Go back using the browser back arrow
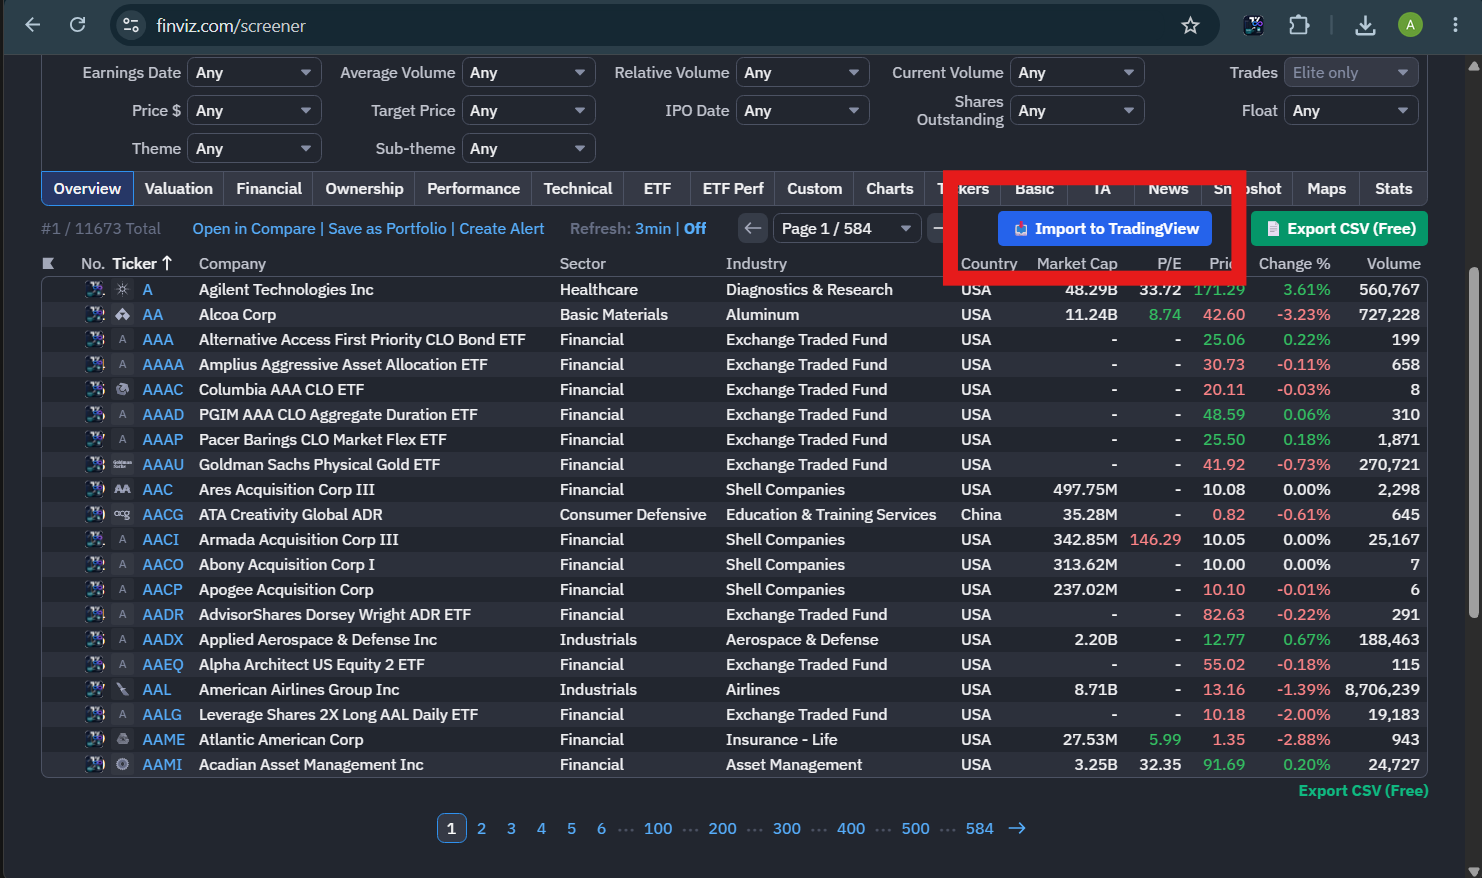The height and width of the screenshot is (878, 1482). click(x=32, y=25)
